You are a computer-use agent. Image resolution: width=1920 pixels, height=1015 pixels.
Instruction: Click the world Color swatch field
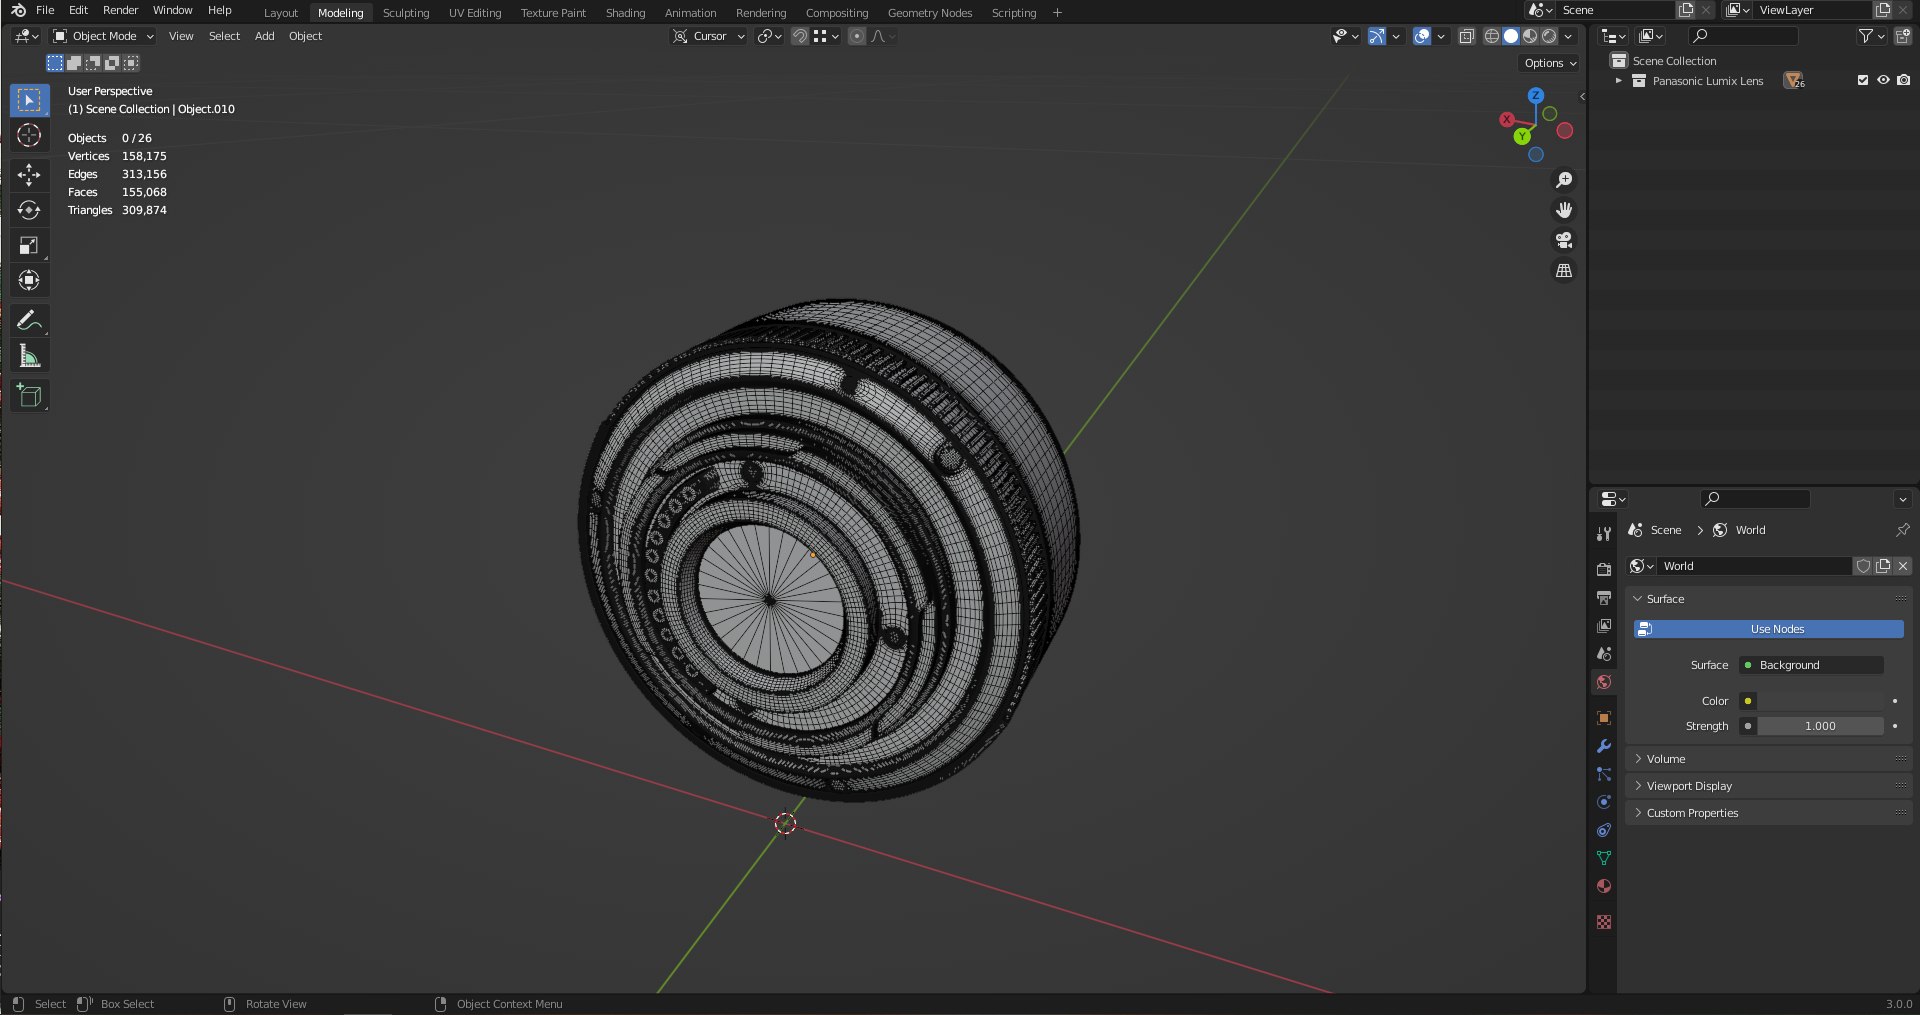[x=1820, y=701]
